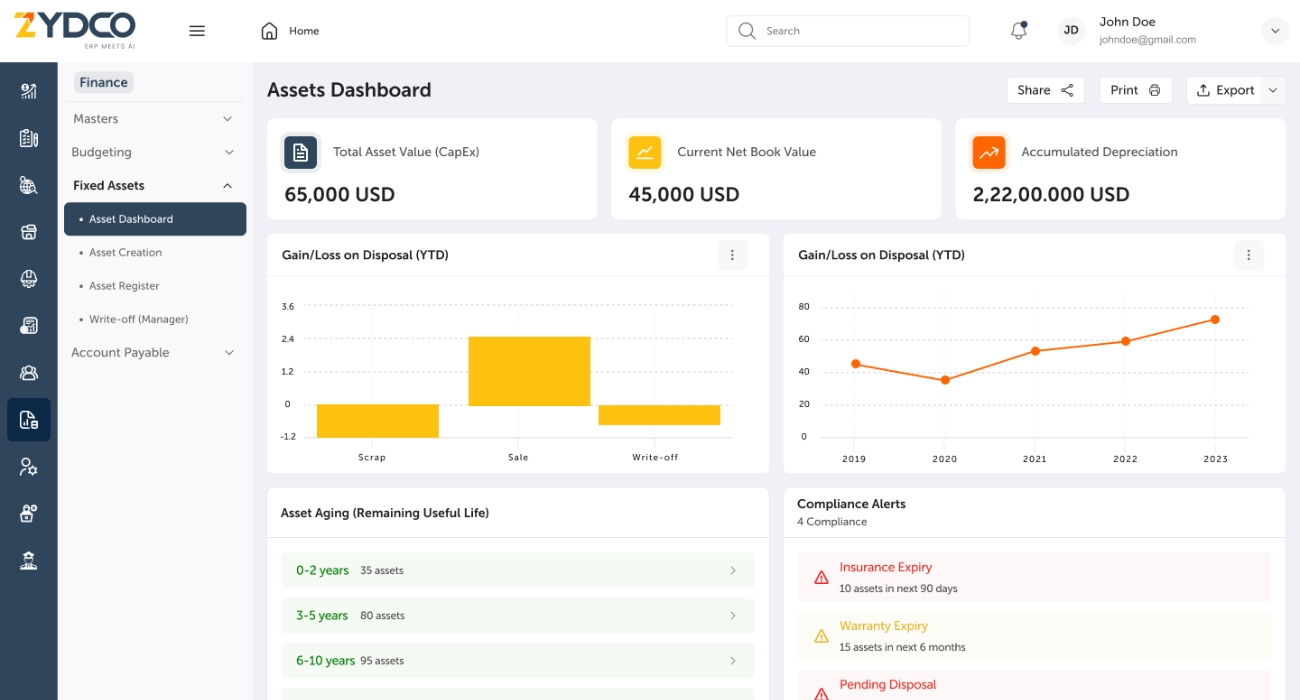
Task: Click the top analytics icon in sidebar
Action: (x=28, y=91)
